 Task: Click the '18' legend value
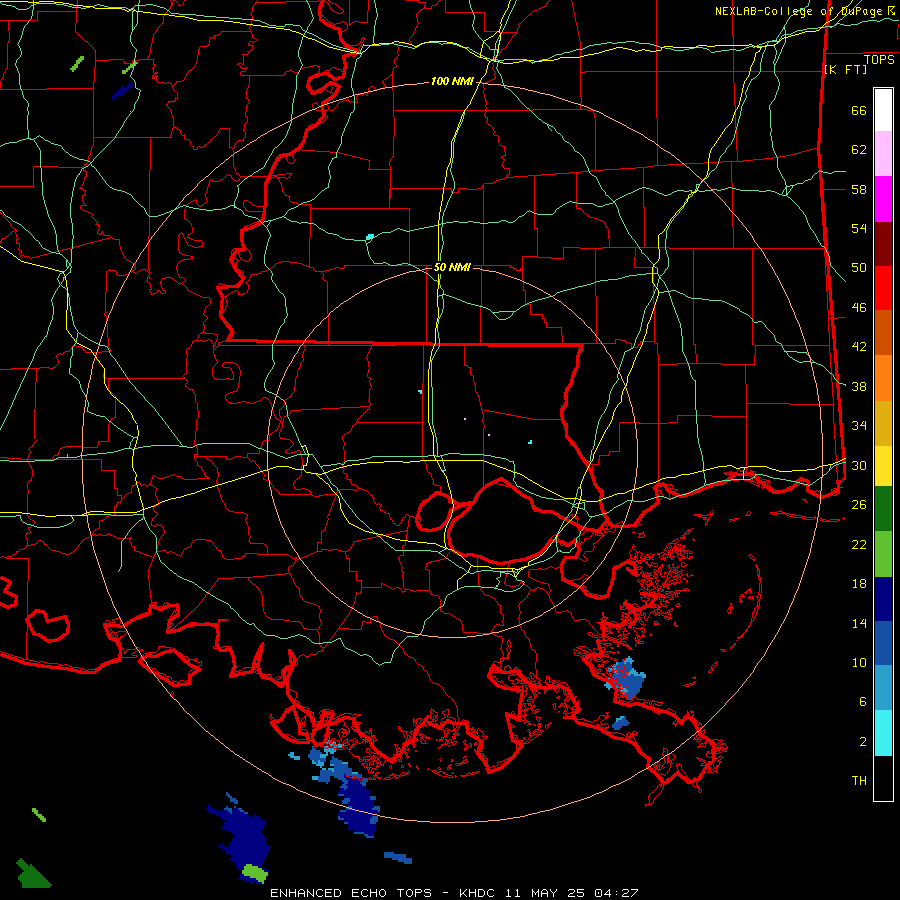pos(859,584)
